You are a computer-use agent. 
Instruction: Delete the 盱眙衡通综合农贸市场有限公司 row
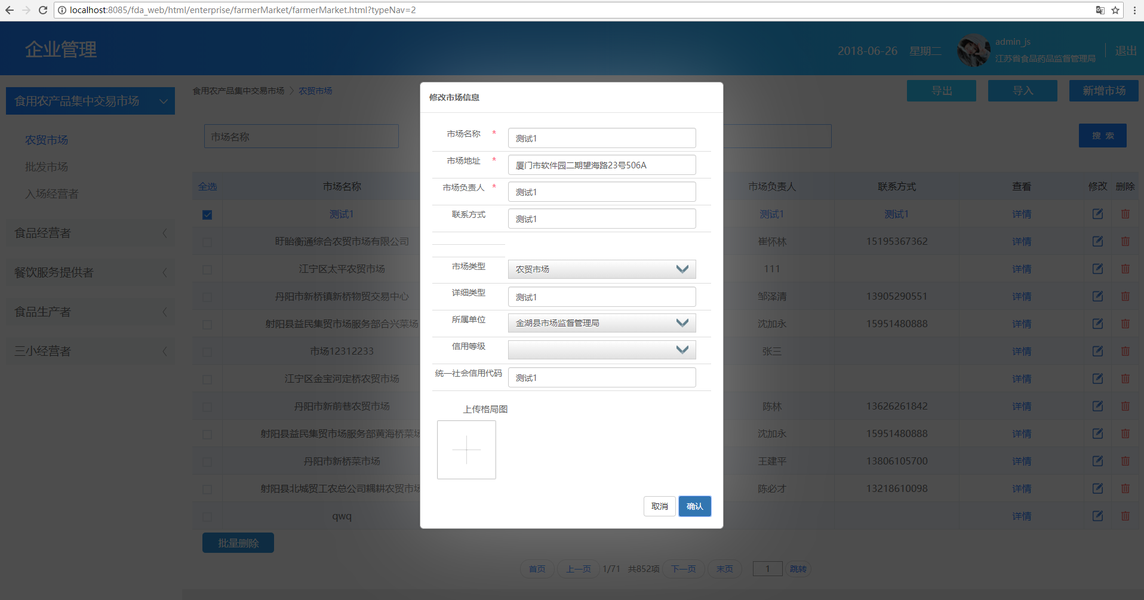[x=1125, y=241]
